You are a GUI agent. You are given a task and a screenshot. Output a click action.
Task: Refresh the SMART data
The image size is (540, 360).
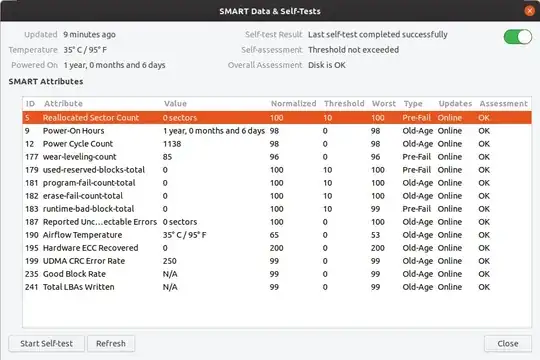click(x=111, y=343)
